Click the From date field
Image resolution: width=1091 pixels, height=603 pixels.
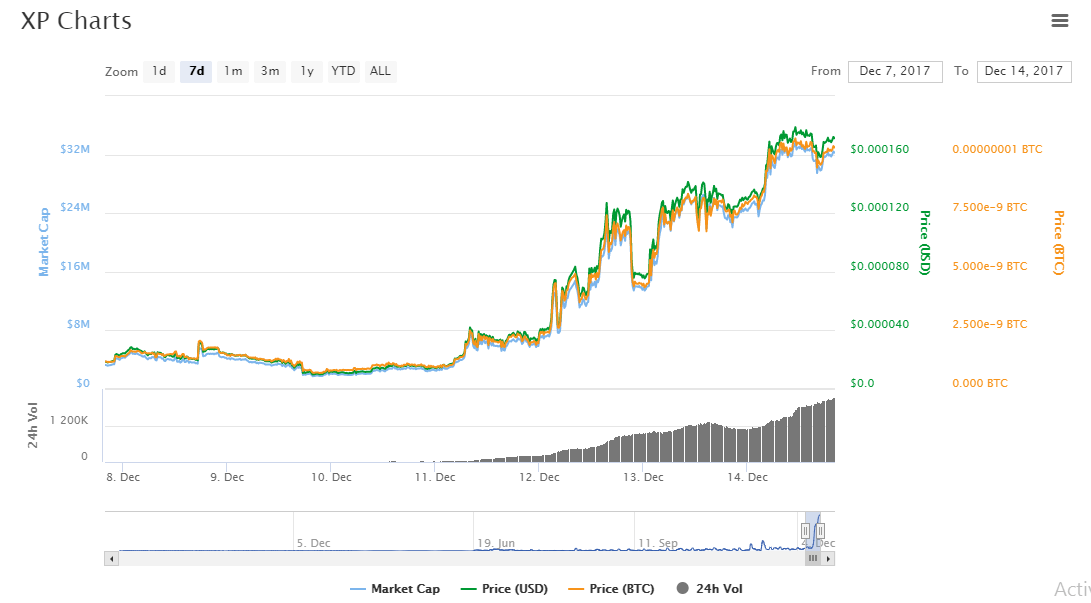(x=895, y=71)
